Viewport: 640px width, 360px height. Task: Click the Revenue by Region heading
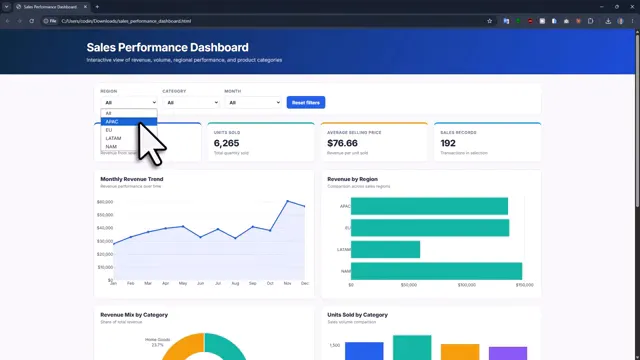[x=352, y=179]
